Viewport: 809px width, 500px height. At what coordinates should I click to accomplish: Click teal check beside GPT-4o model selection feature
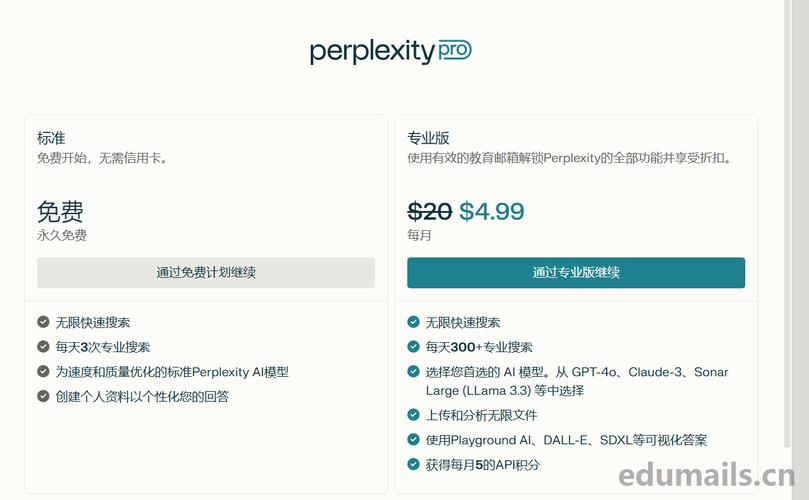pos(413,371)
